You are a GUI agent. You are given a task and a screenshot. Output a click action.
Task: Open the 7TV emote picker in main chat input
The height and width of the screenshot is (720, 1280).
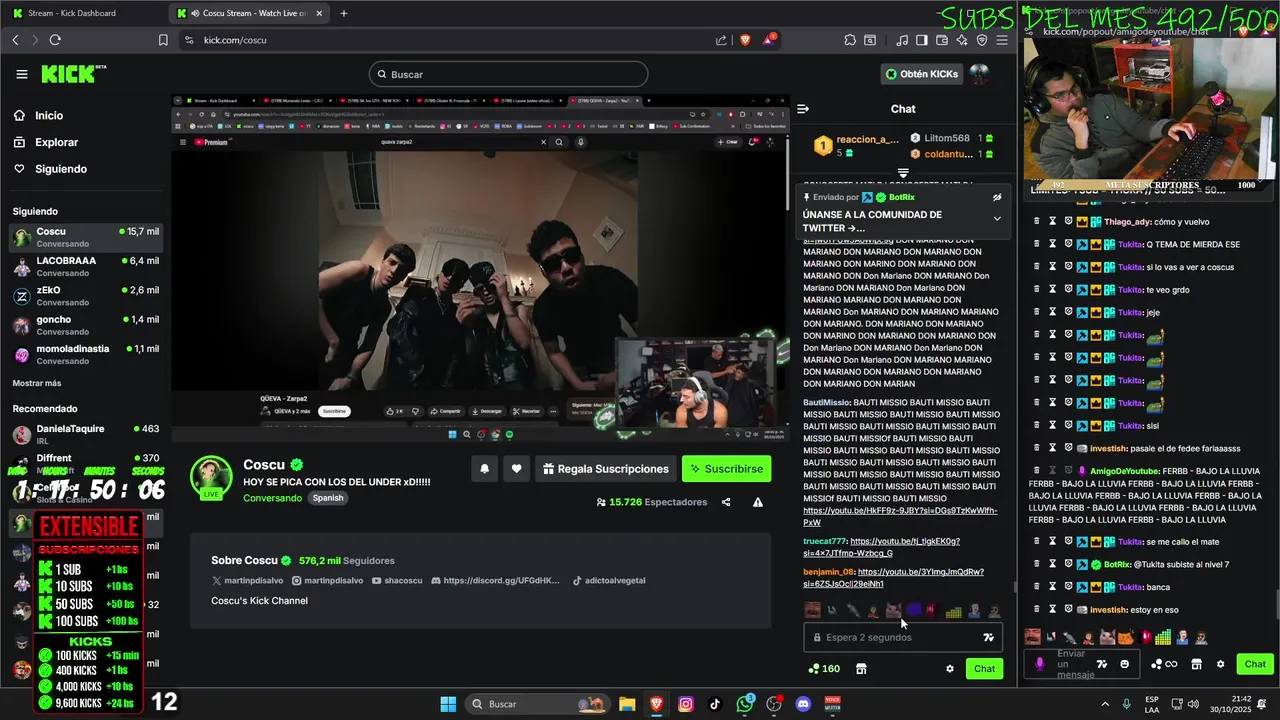[x=988, y=637]
